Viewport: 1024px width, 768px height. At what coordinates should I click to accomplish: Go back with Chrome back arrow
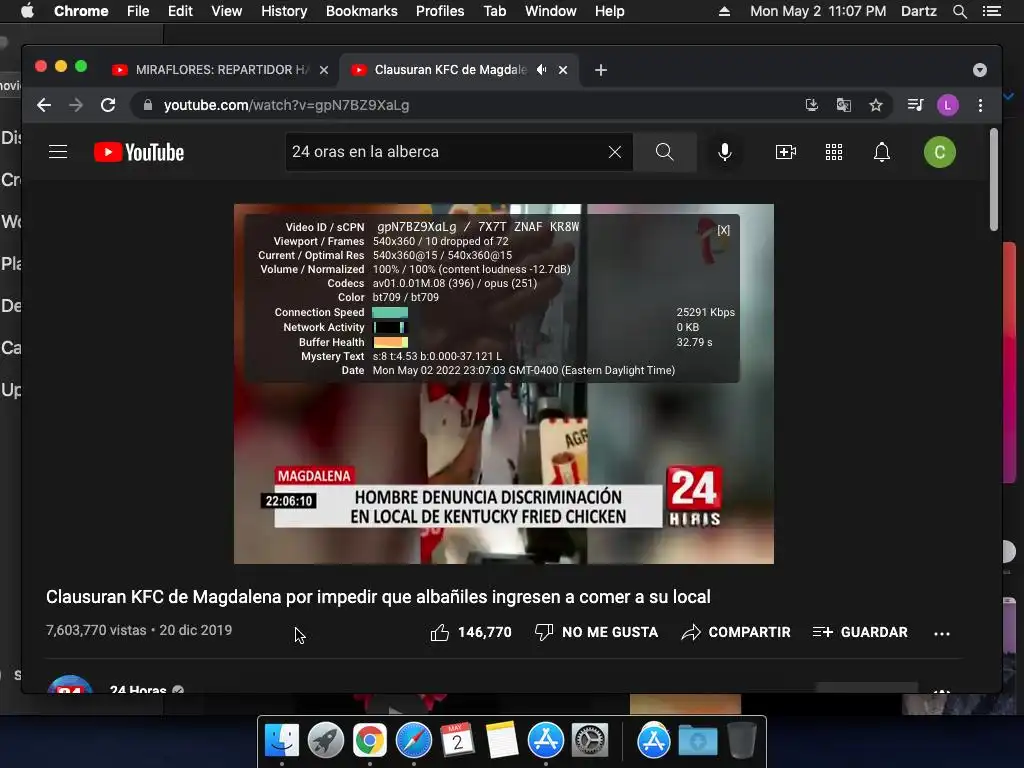pos(44,105)
